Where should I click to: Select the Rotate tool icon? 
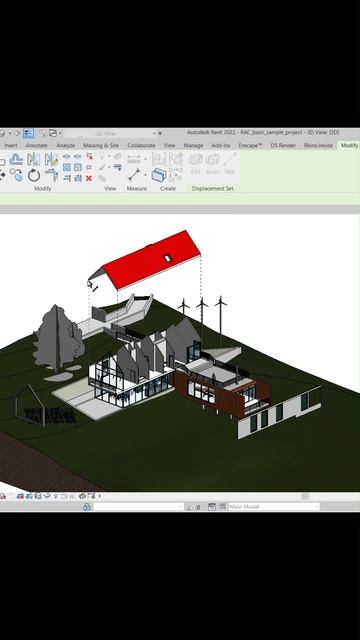(x=34, y=176)
